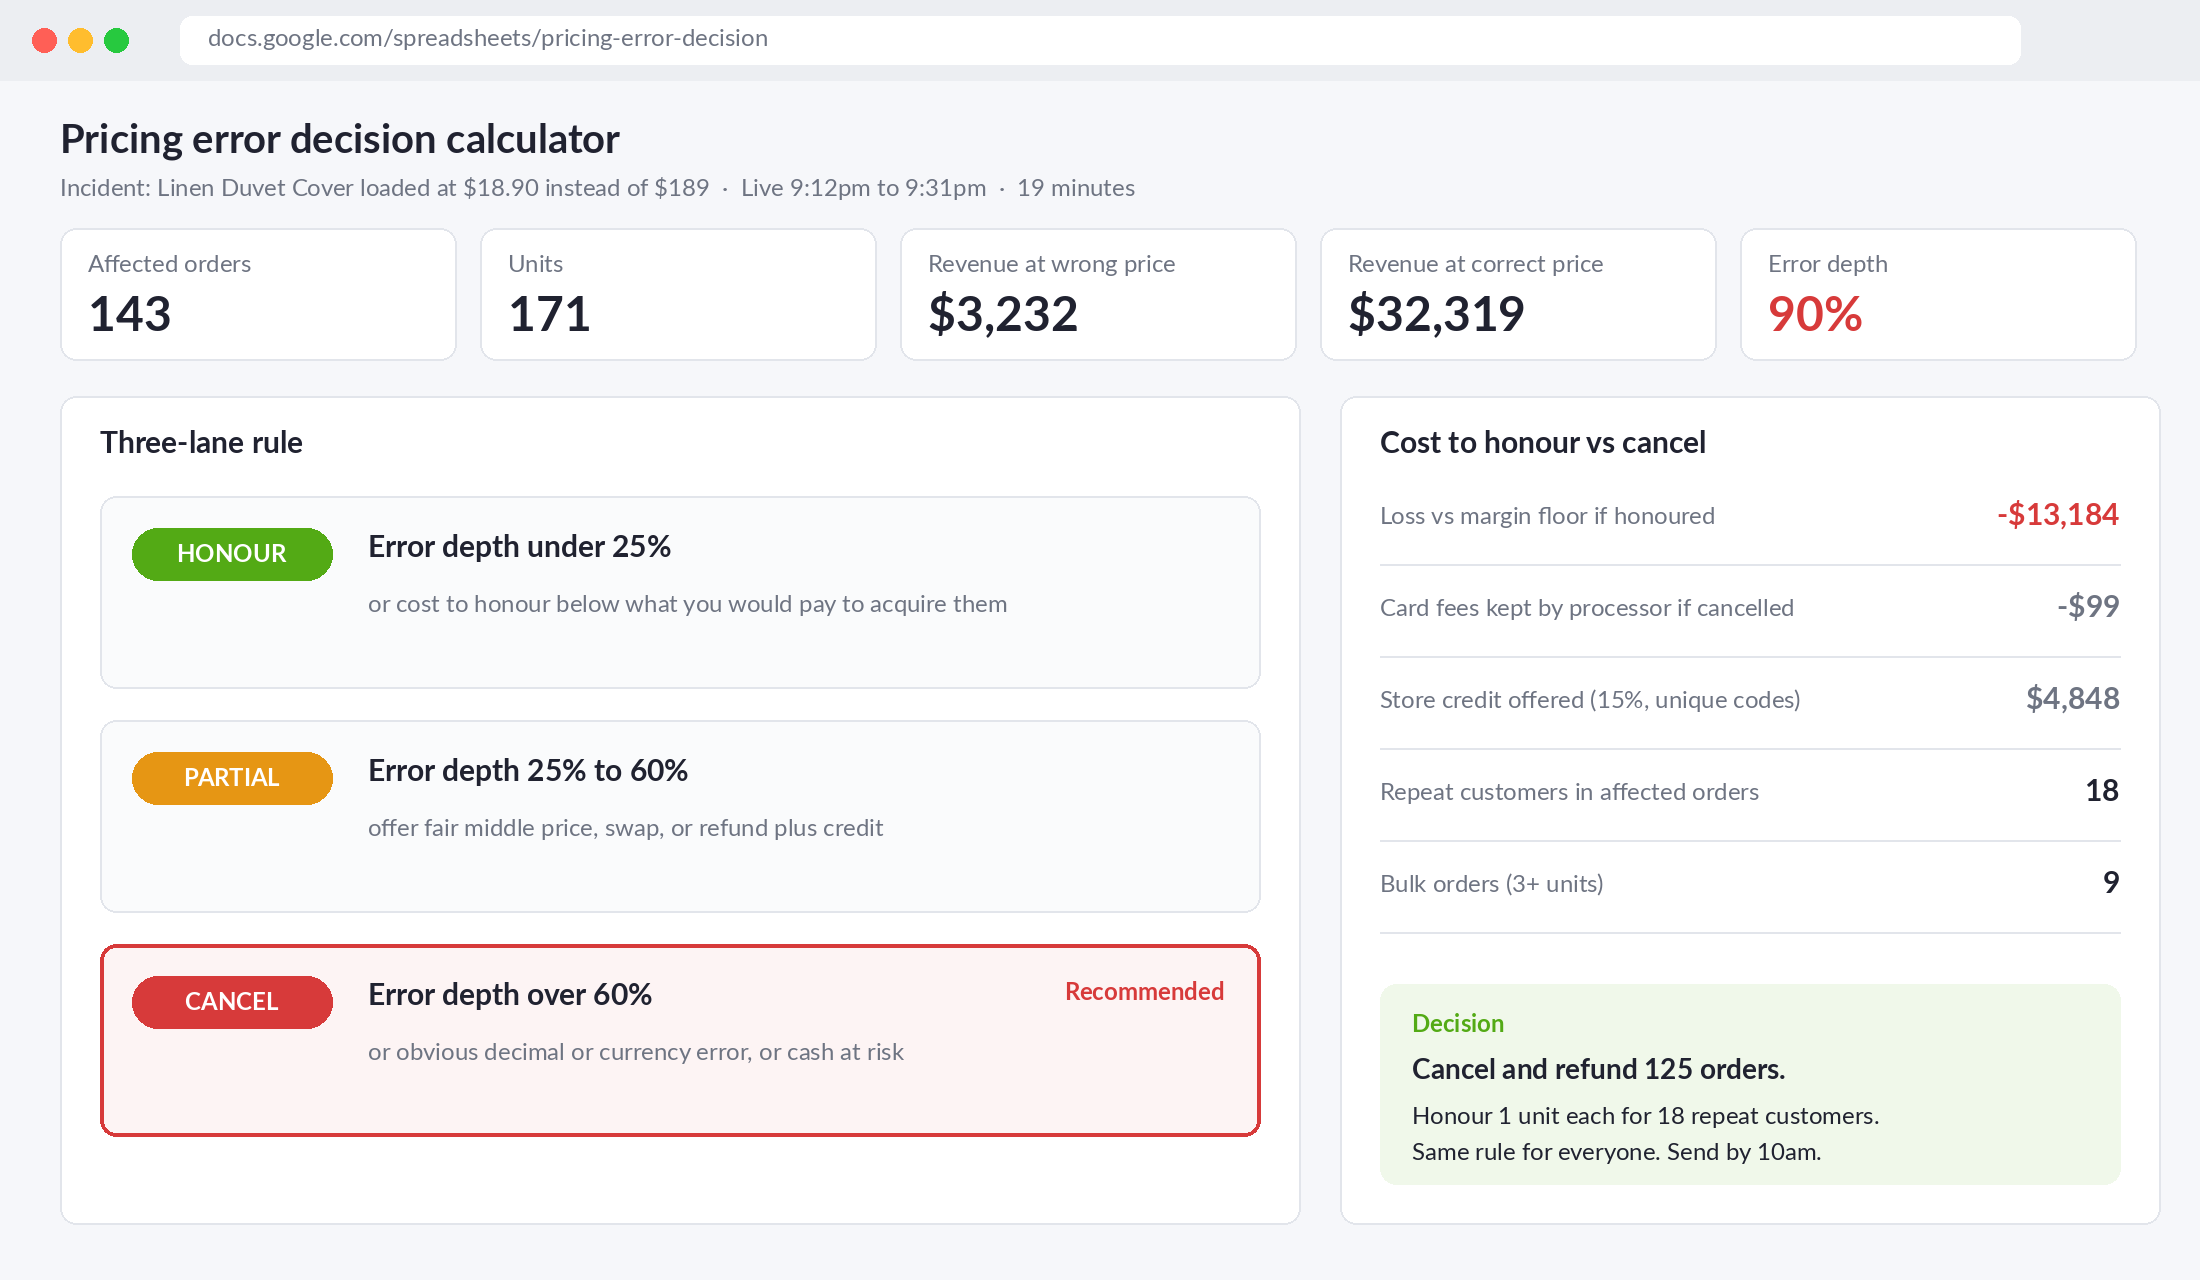
Task: Select the red CANCEL lane badge
Action: [232, 1002]
